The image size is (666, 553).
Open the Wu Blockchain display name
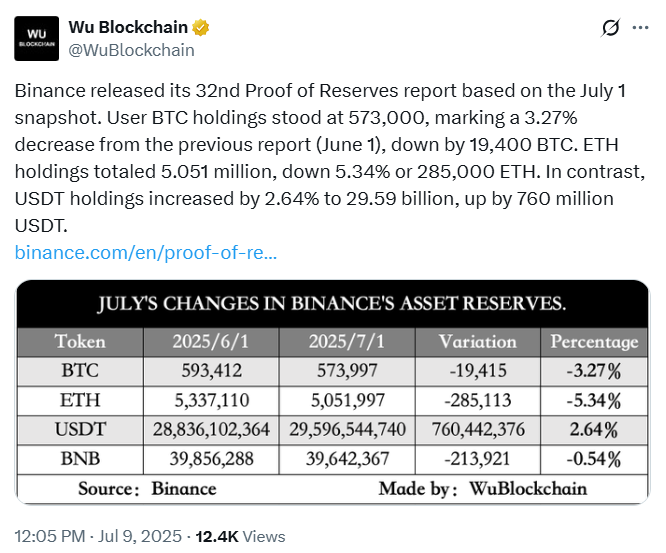131,27
